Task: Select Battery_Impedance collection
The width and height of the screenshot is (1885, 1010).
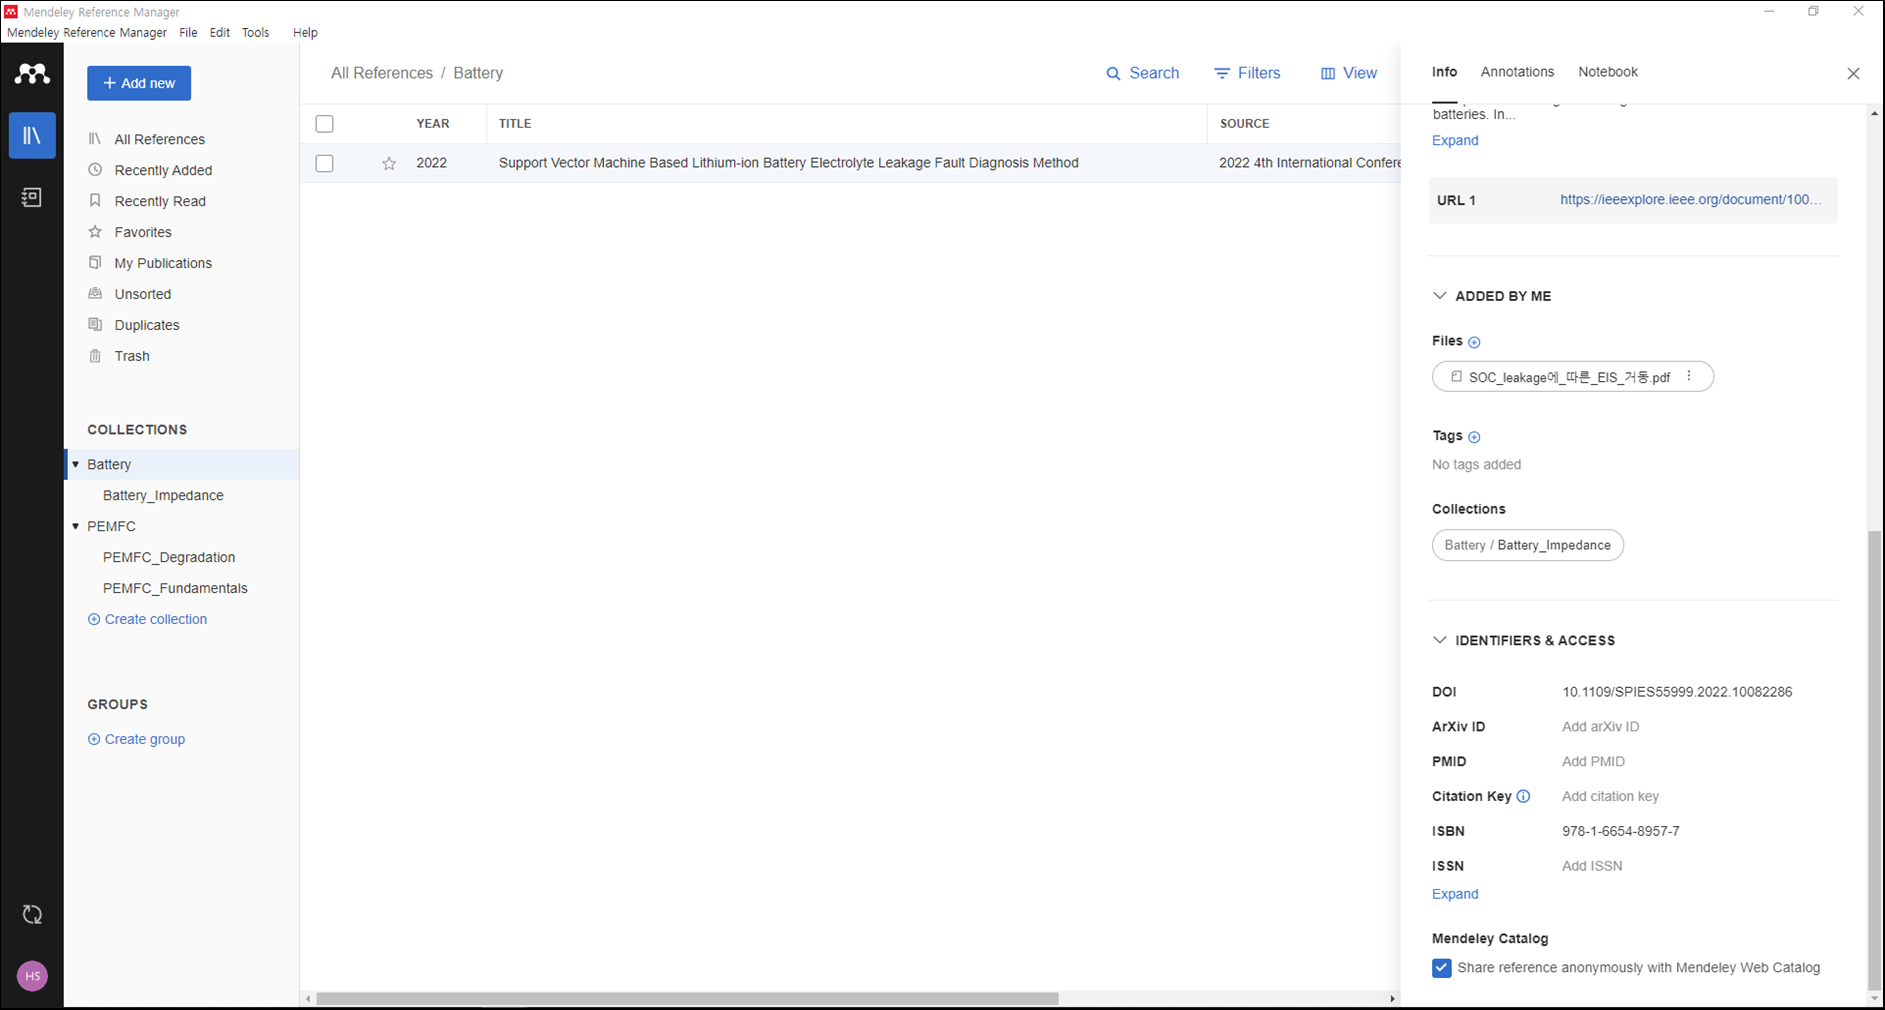Action: 163,495
